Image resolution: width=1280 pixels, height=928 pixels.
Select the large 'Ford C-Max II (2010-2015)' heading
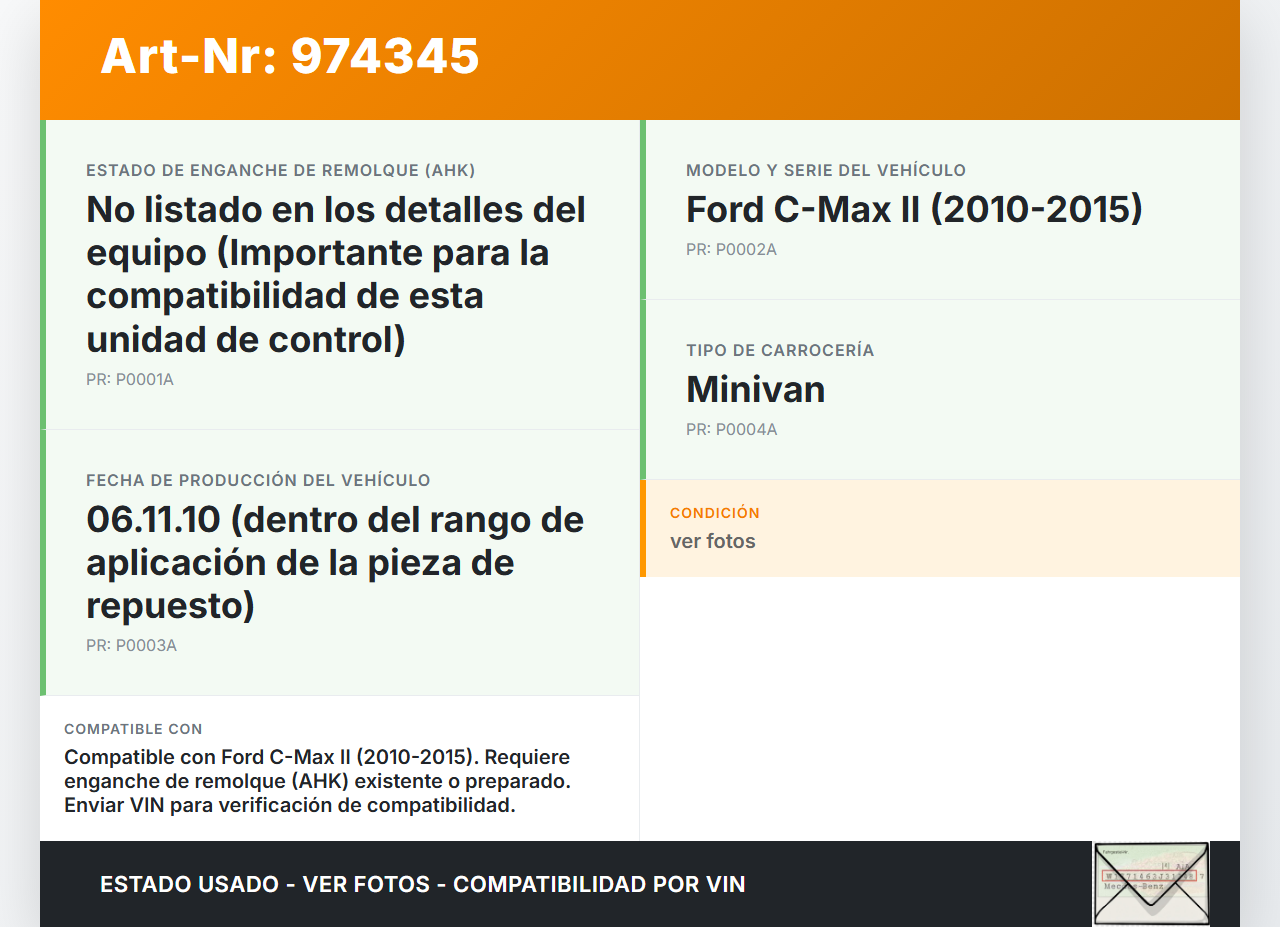914,210
